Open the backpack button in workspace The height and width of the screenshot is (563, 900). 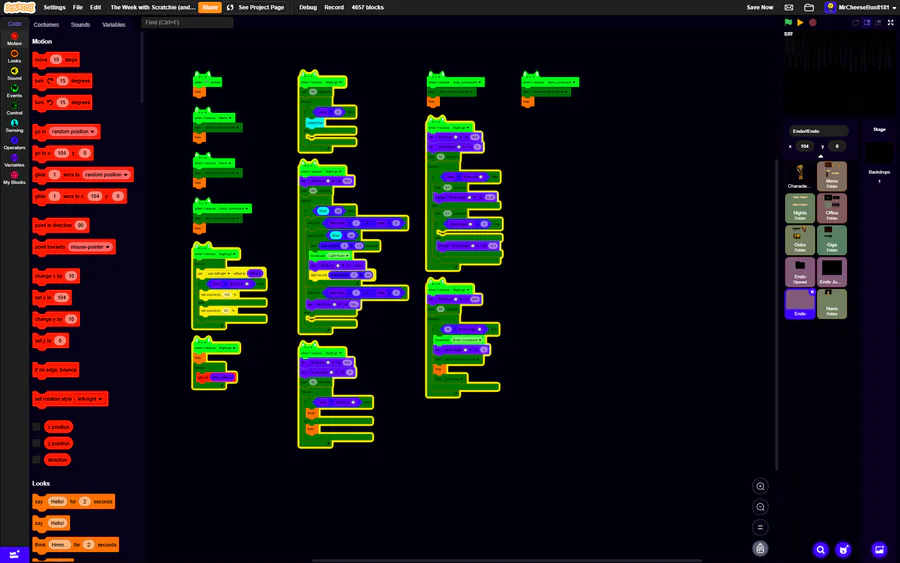[761, 549]
